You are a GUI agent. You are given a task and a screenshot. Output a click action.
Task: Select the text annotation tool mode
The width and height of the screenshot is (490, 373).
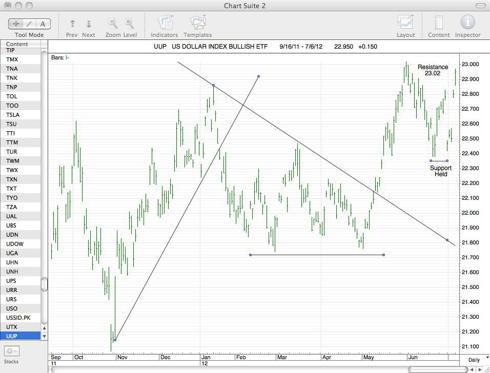pos(43,24)
